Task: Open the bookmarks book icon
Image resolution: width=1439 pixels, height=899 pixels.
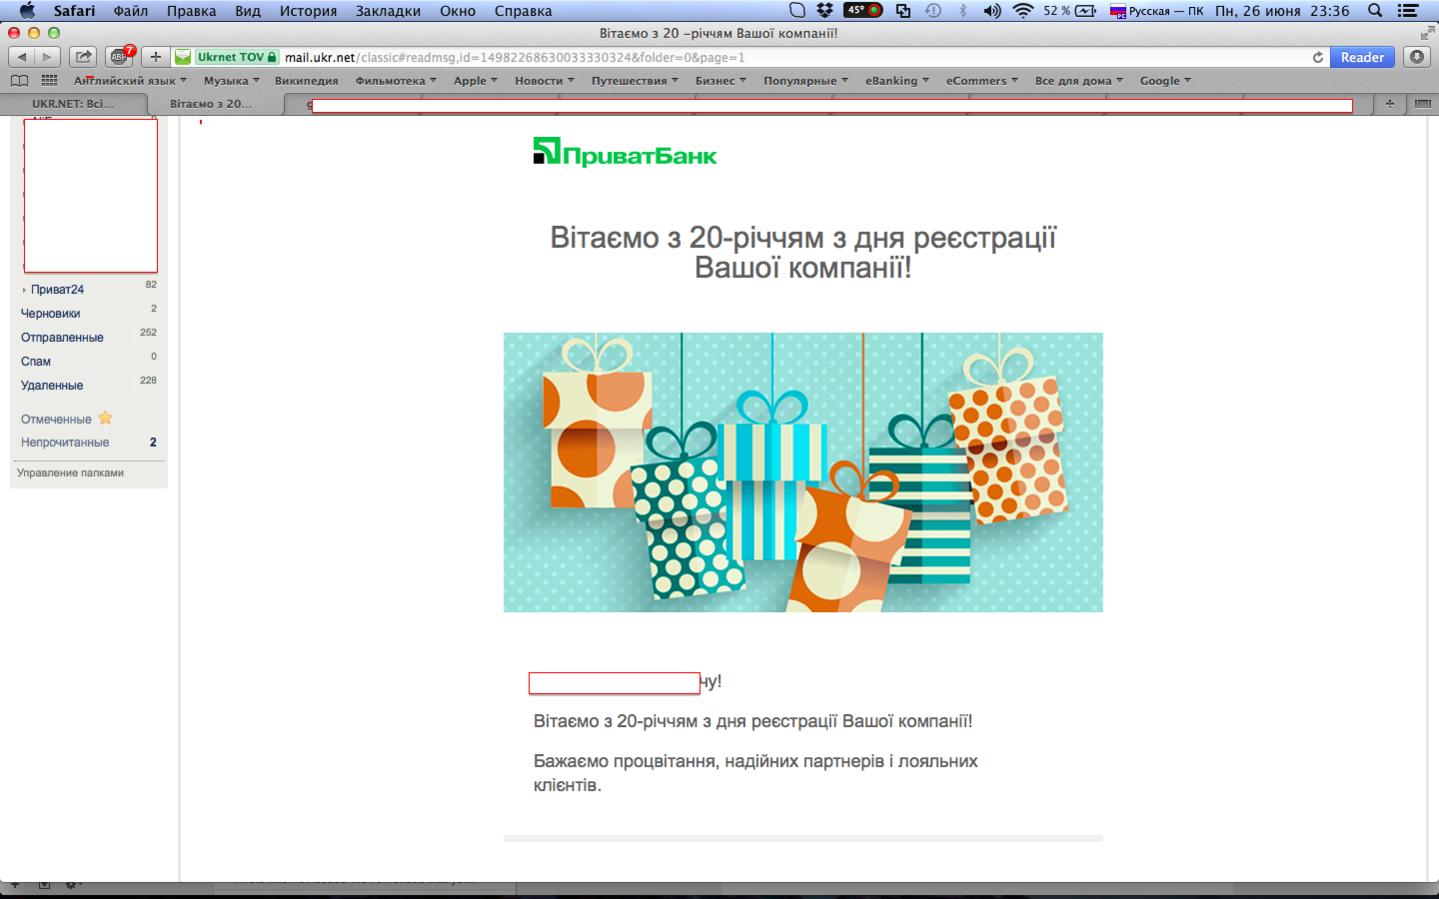Action: tap(19, 81)
